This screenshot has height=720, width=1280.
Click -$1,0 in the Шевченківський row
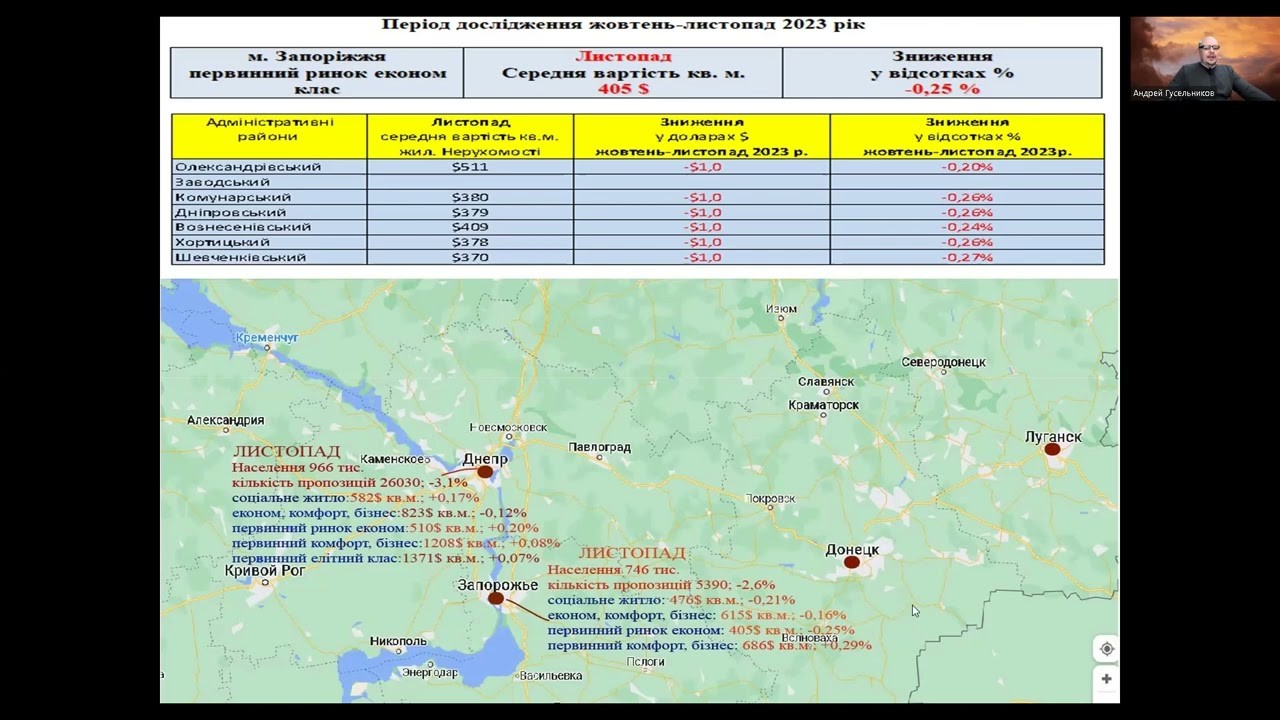point(702,257)
